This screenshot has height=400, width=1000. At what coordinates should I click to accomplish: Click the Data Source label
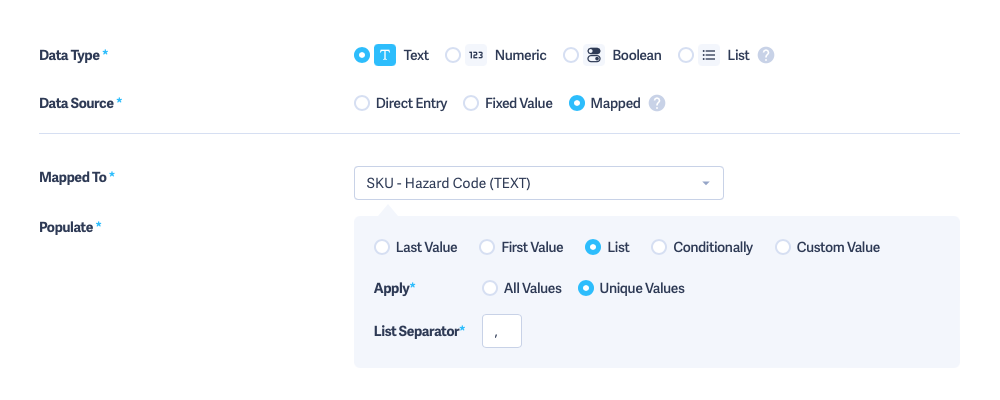point(77,103)
